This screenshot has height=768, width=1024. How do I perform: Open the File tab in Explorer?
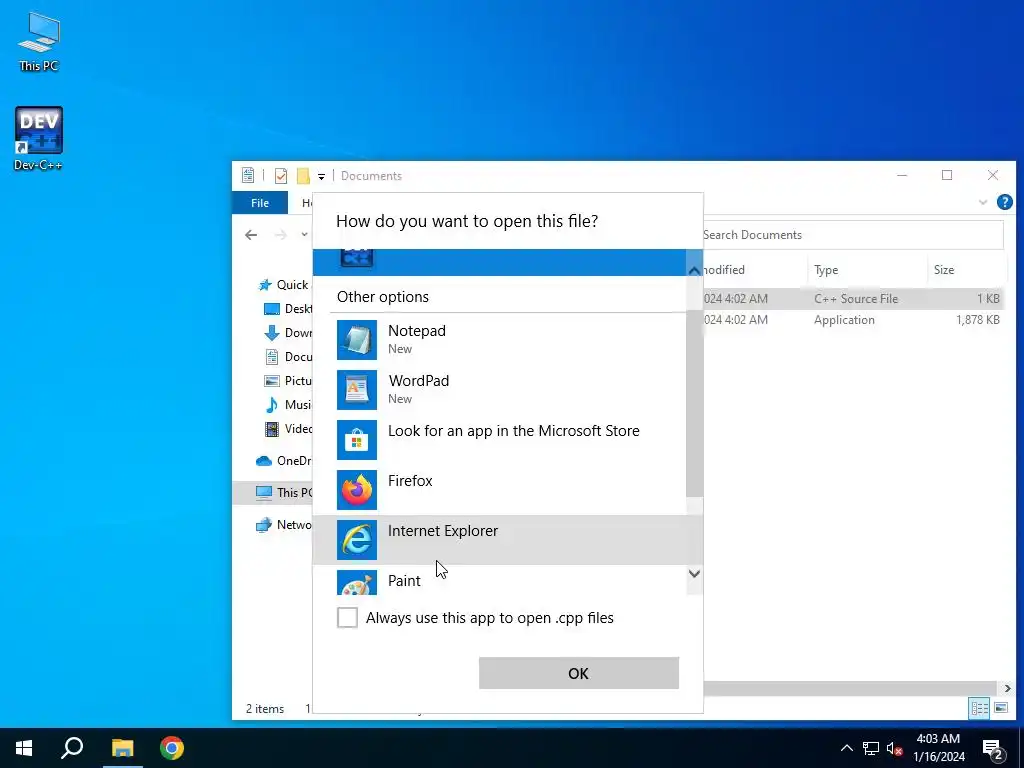(x=260, y=203)
